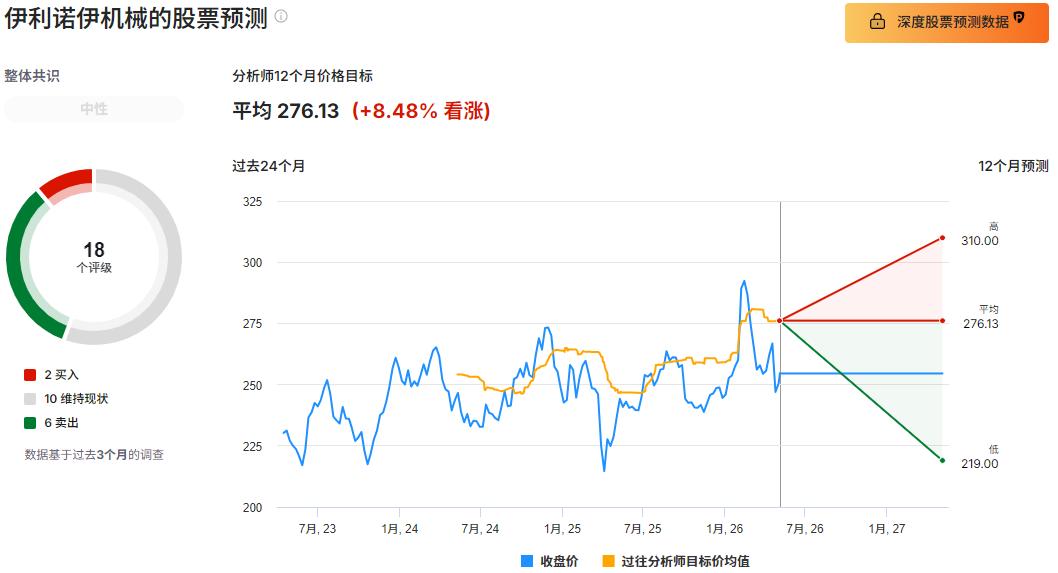Open 深度股票预测数据 premium button
The height and width of the screenshot is (573, 1058).
947,22
